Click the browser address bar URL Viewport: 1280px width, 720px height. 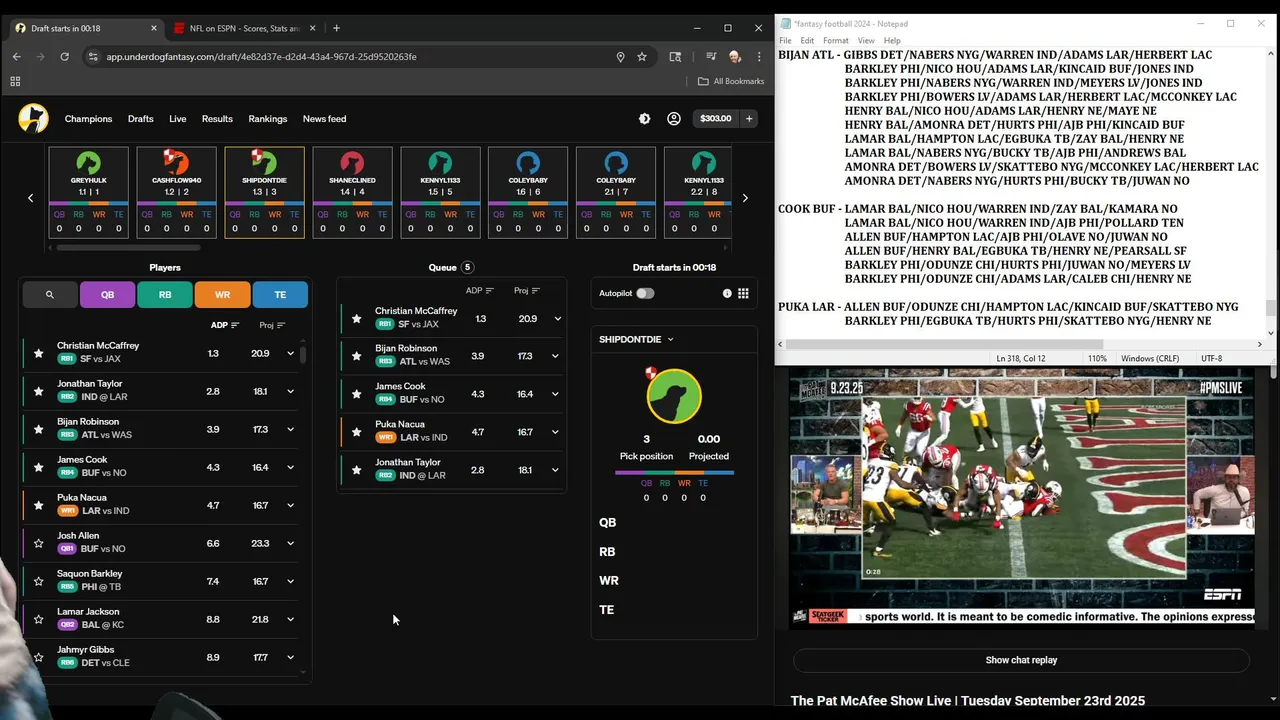262,57
